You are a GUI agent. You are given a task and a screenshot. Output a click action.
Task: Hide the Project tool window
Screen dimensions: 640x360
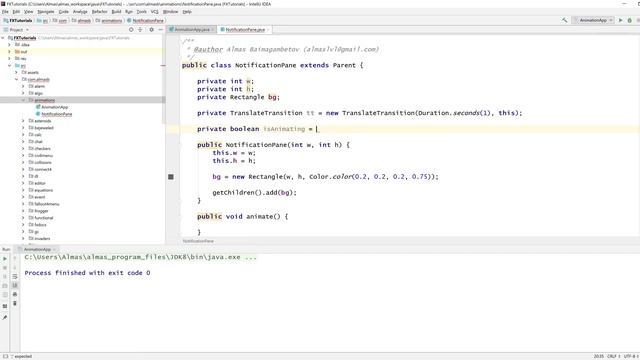click(x=160, y=29)
